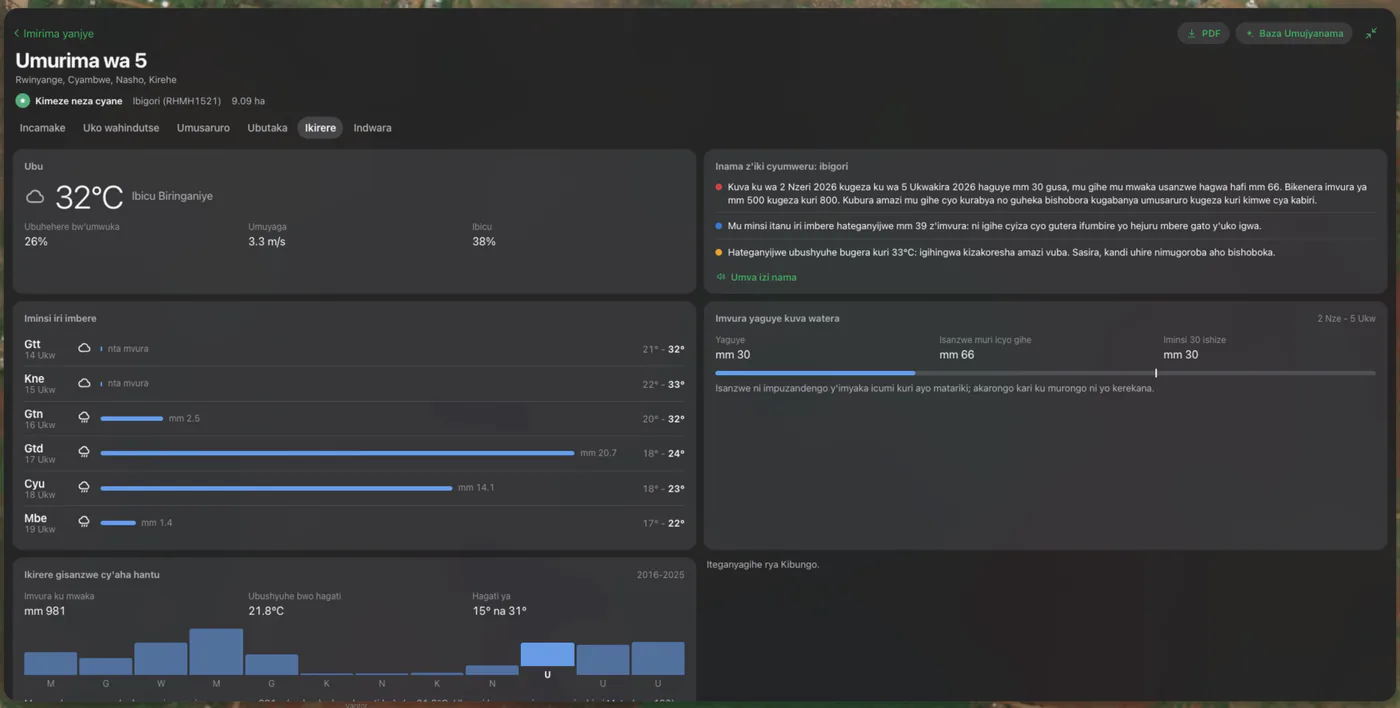The image size is (1400, 708).
Task: Click the rain icon in the Gtd row
Action: click(x=84, y=453)
